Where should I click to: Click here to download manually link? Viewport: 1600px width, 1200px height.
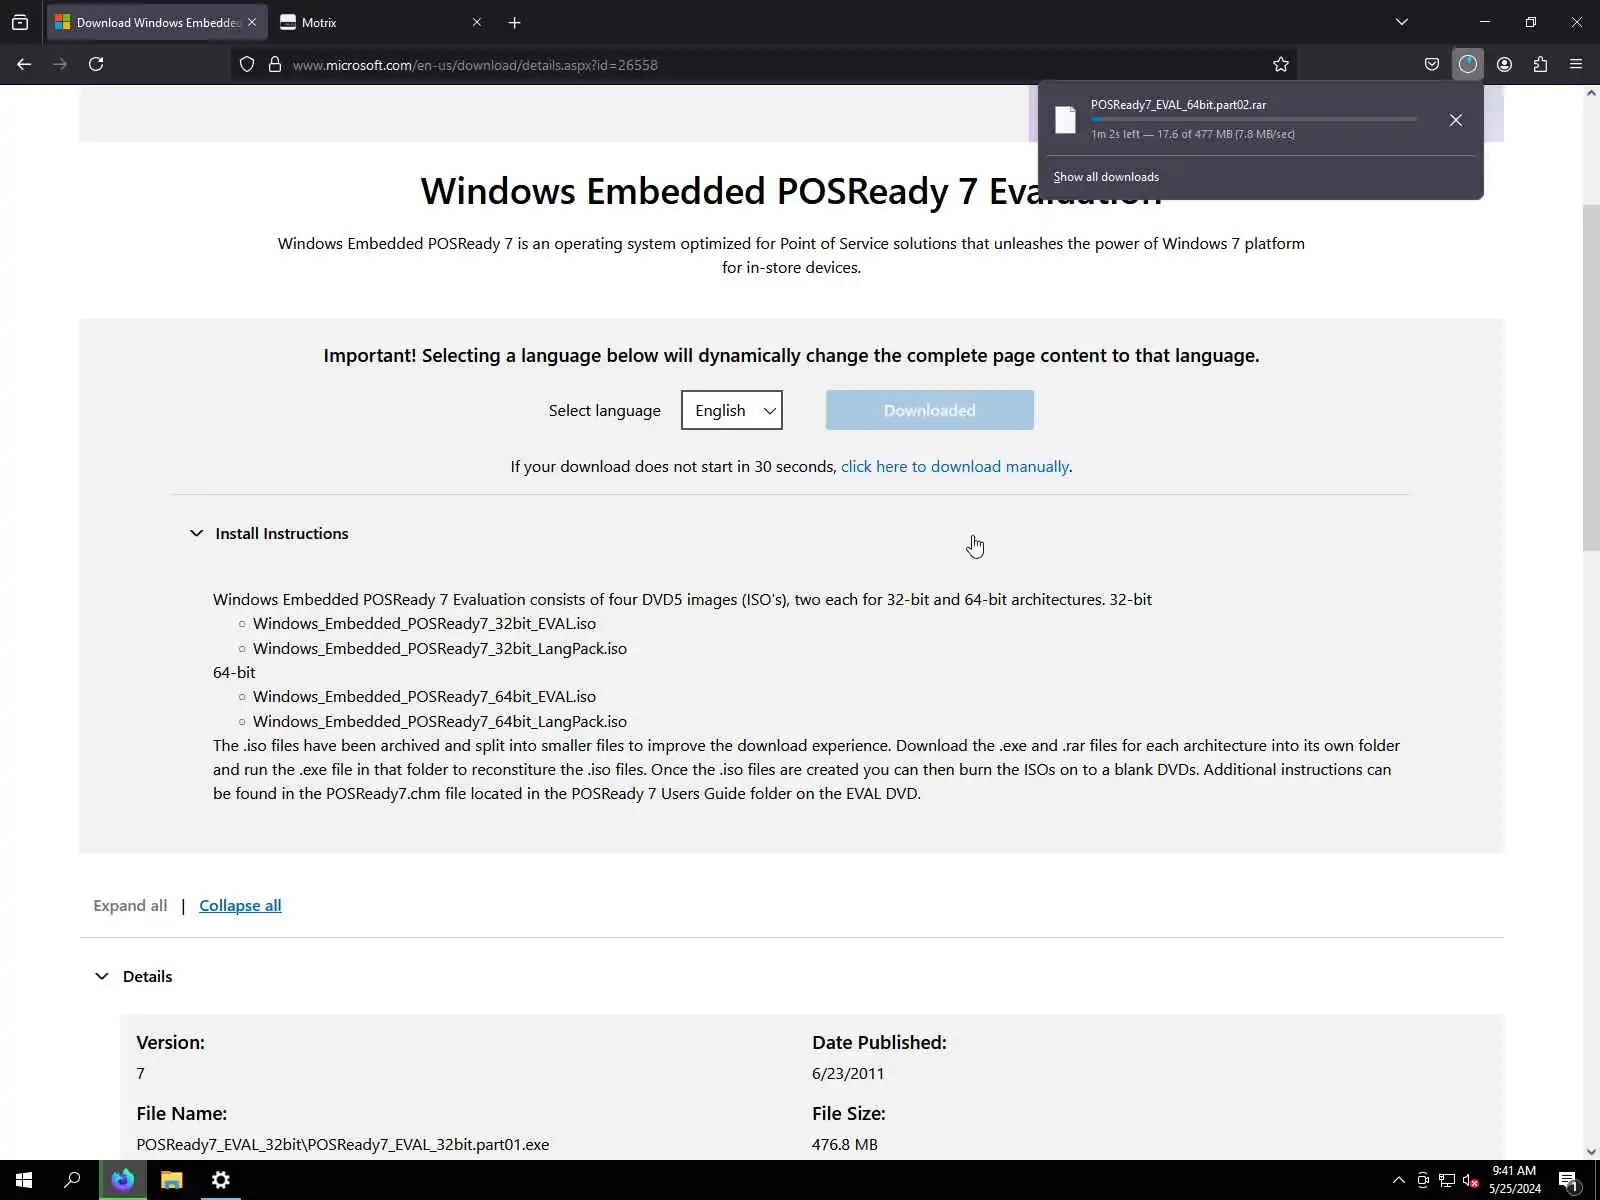tap(955, 466)
